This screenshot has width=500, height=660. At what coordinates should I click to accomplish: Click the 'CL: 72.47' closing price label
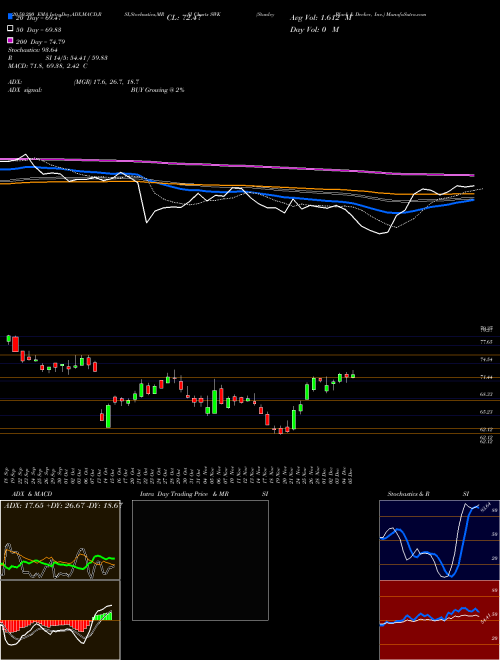coord(184,18)
